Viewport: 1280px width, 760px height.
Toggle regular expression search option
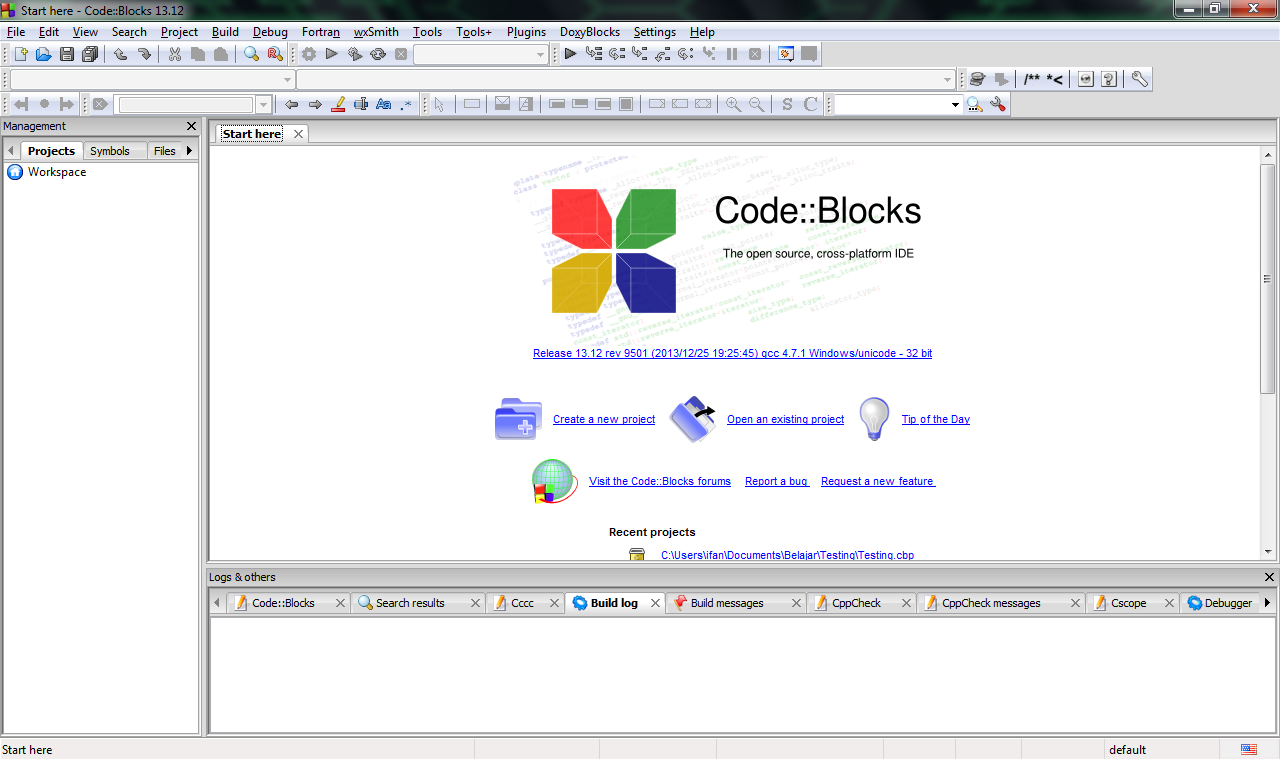tap(406, 104)
